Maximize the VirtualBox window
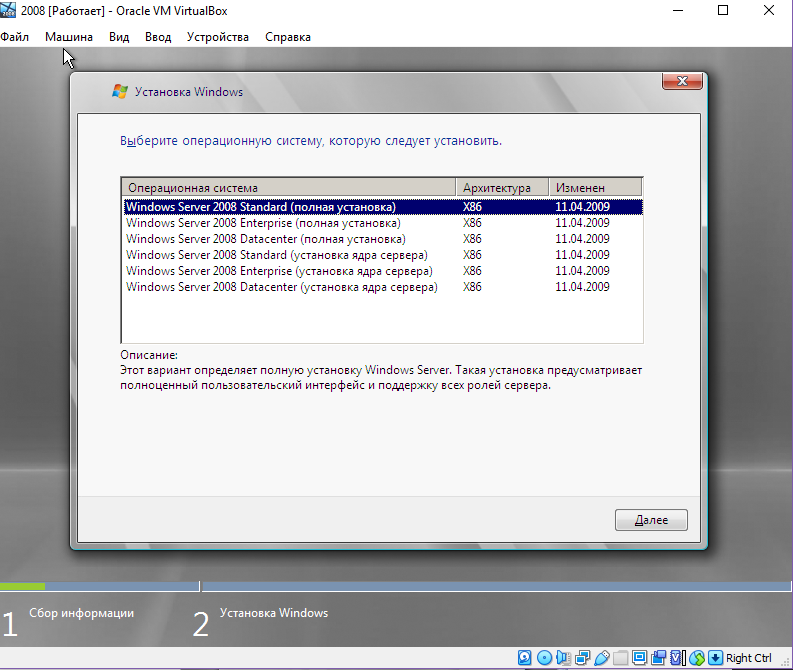The height and width of the screenshot is (670, 793). click(723, 11)
